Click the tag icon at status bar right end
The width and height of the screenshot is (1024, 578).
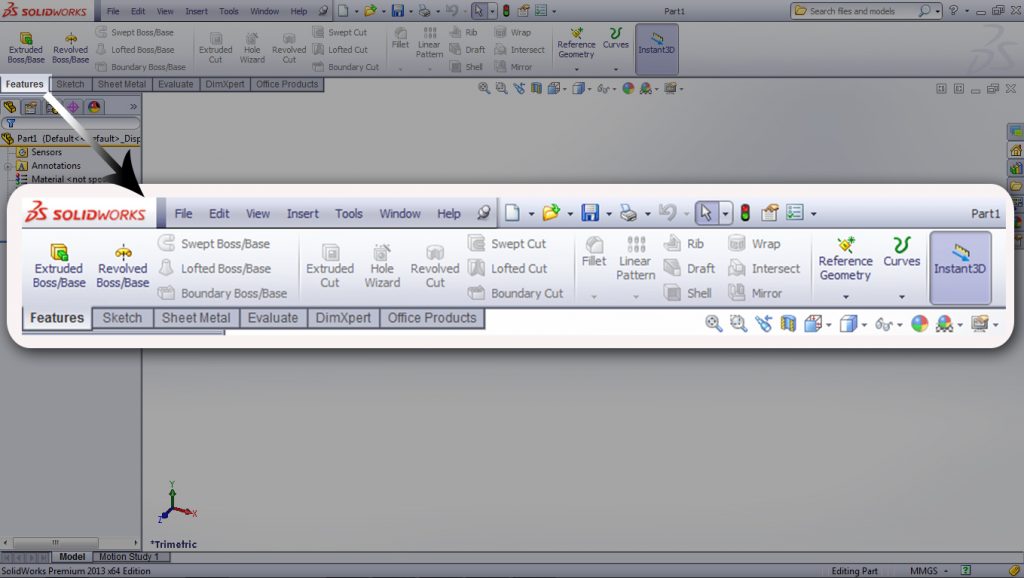tap(1014, 571)
